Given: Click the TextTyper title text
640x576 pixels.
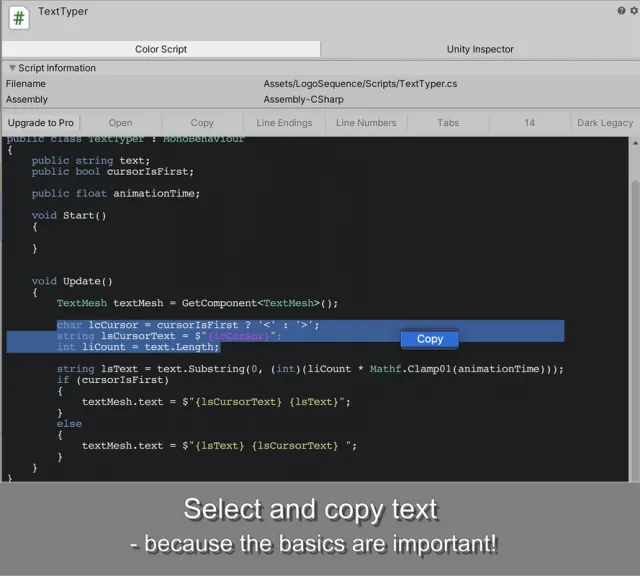Looking at the screenshot, I should pyautogui.click(x=63, y=11).
